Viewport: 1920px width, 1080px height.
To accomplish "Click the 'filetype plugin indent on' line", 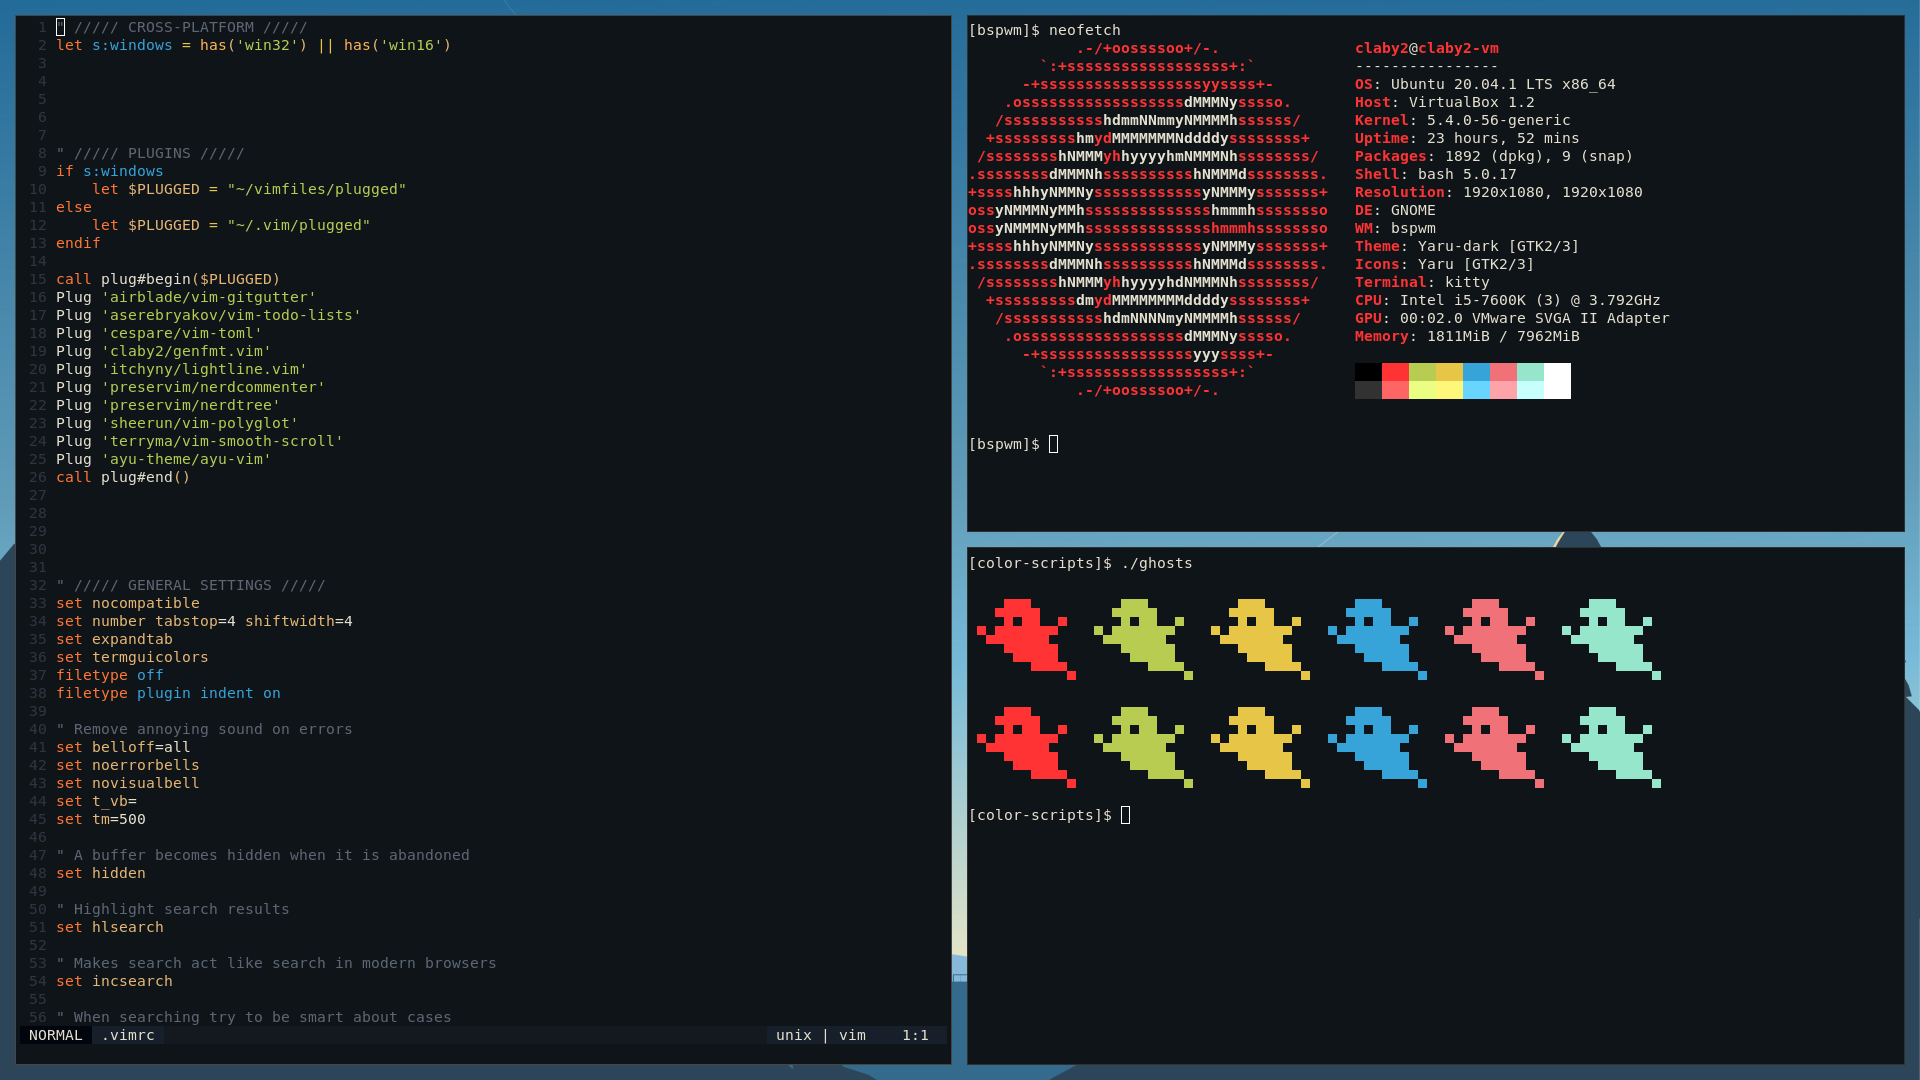I will [x=168, y=693].
